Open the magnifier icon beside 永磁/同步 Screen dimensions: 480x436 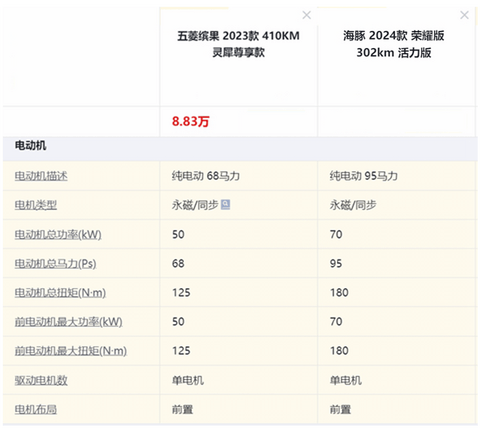(226, 204)
